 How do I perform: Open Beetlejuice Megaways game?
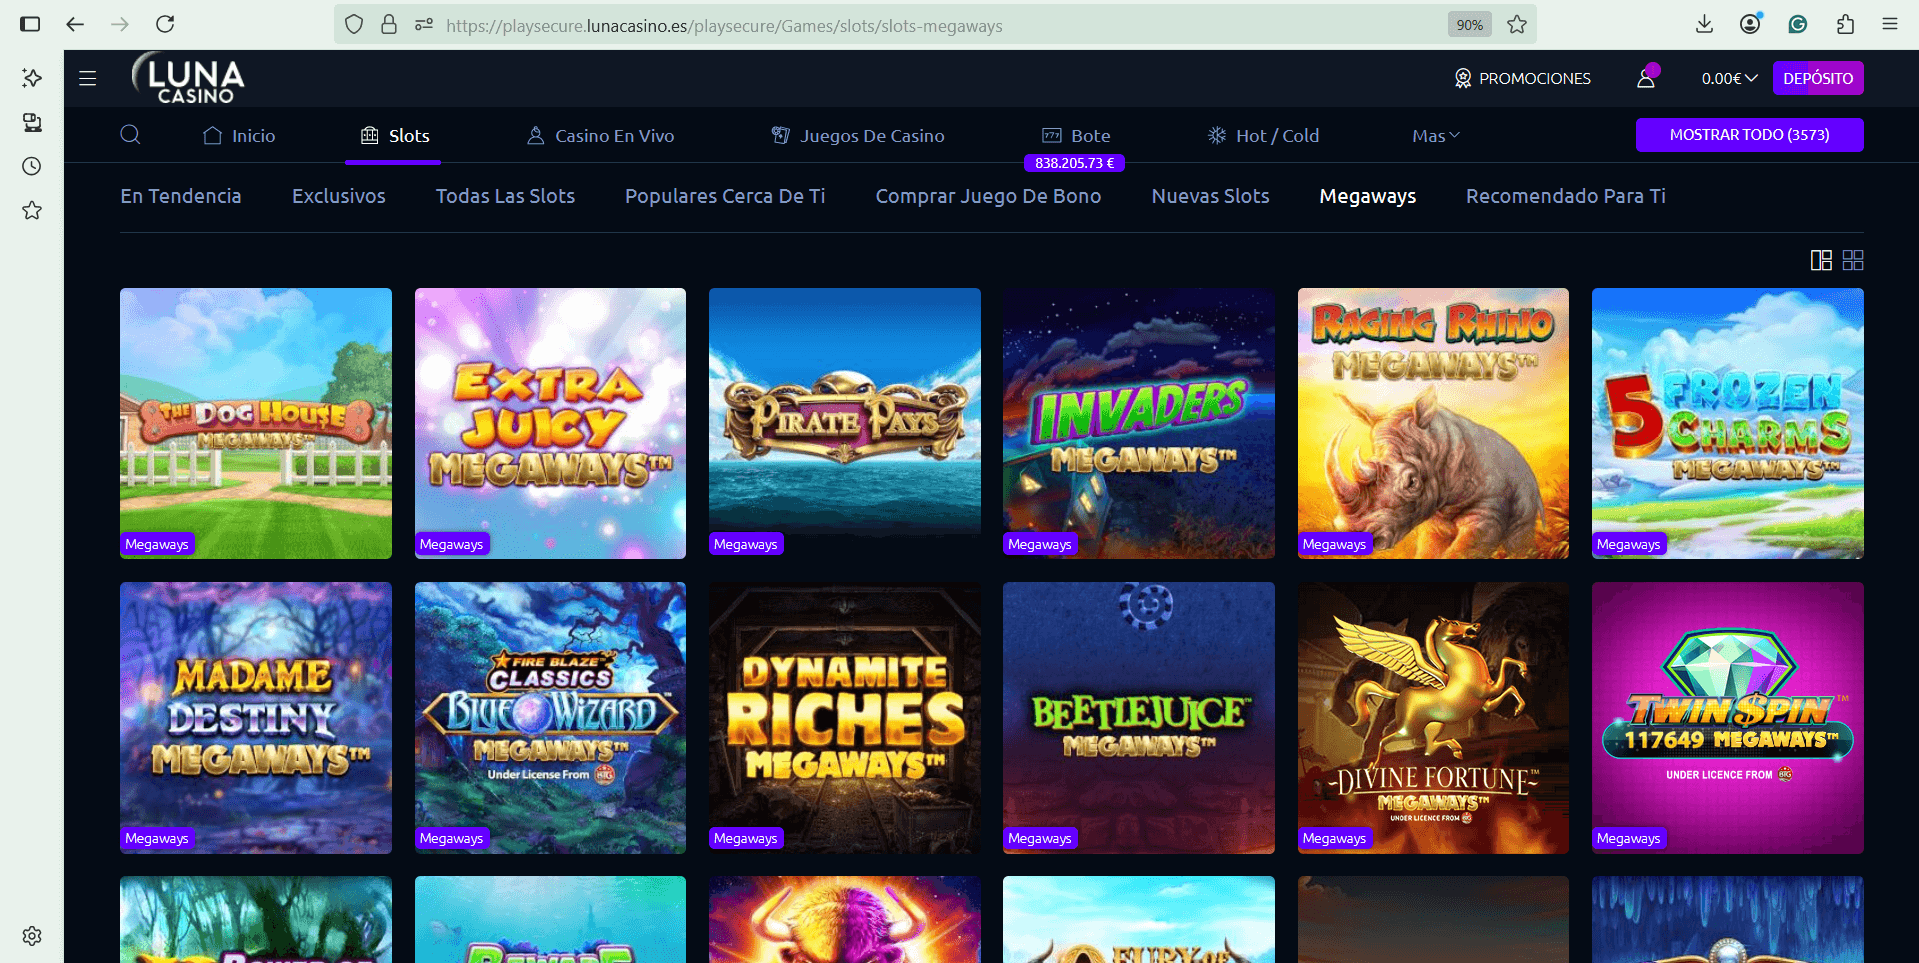point(1139,718)
